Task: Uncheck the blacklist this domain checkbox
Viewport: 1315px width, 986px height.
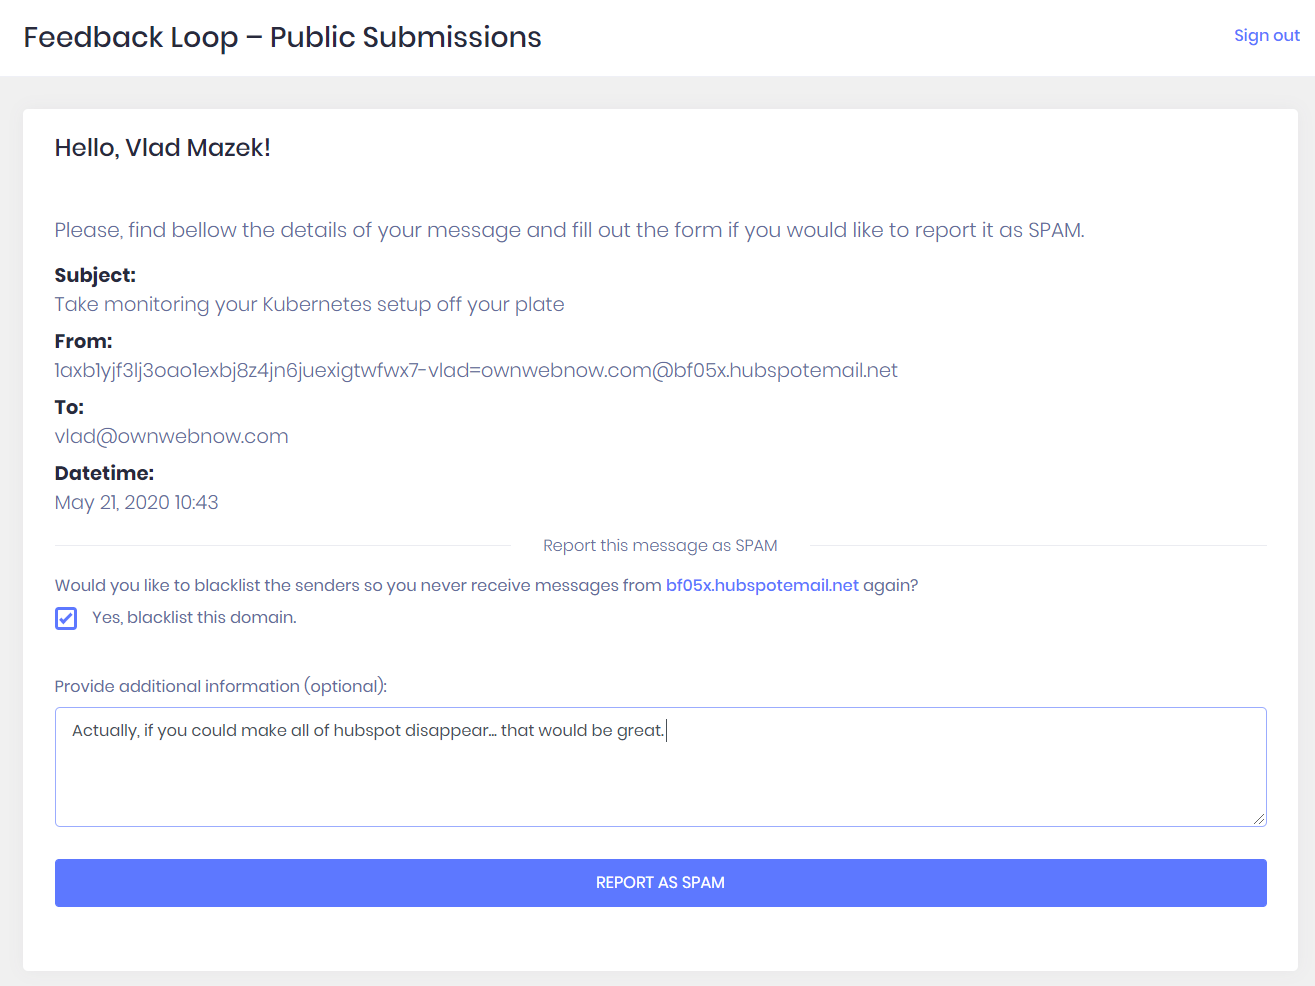Action: point(66,618)
